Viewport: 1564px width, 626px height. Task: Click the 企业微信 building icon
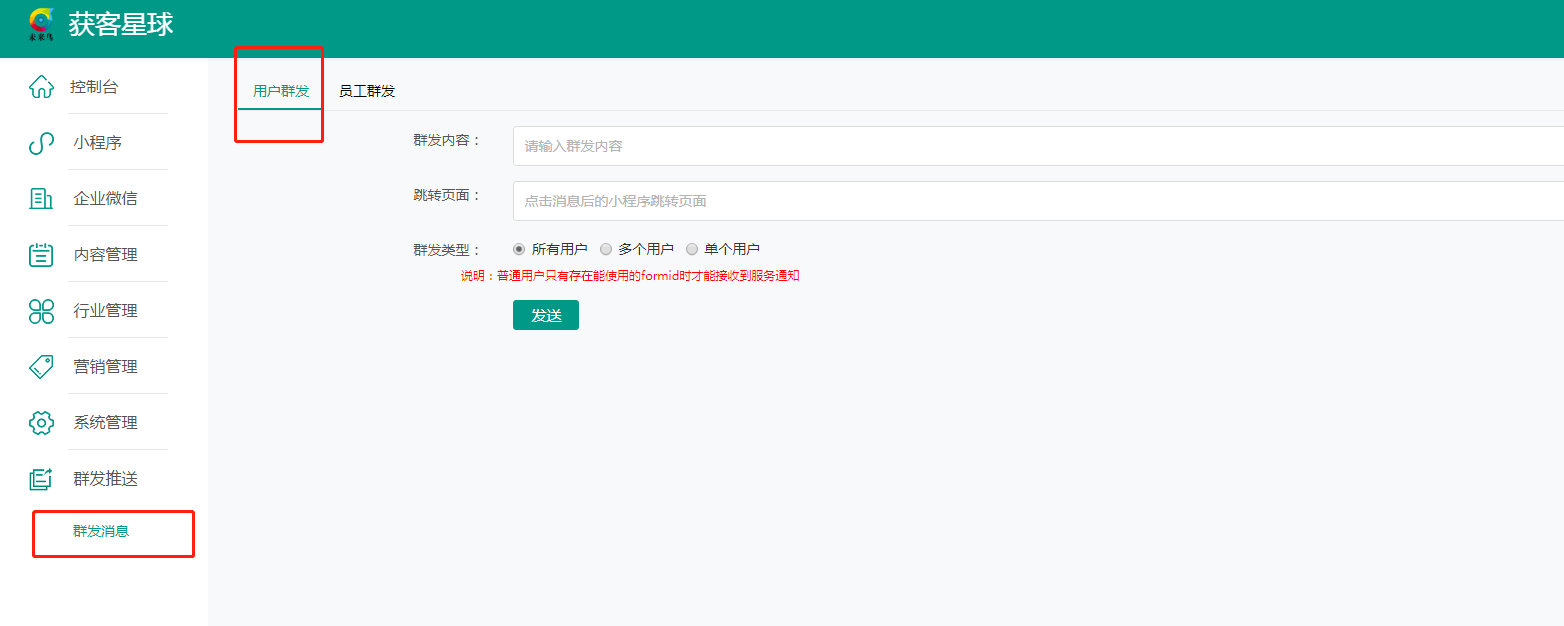pyautogui.click(x=41, y=199)
